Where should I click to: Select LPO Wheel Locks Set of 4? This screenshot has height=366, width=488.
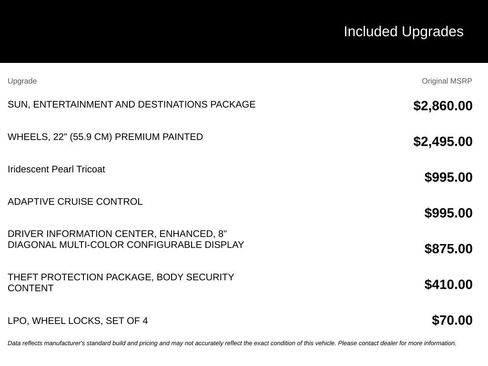click(78, 321)
